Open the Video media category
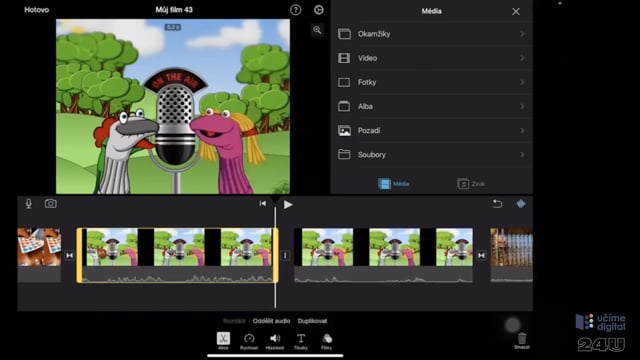 [x=431, y=58]
